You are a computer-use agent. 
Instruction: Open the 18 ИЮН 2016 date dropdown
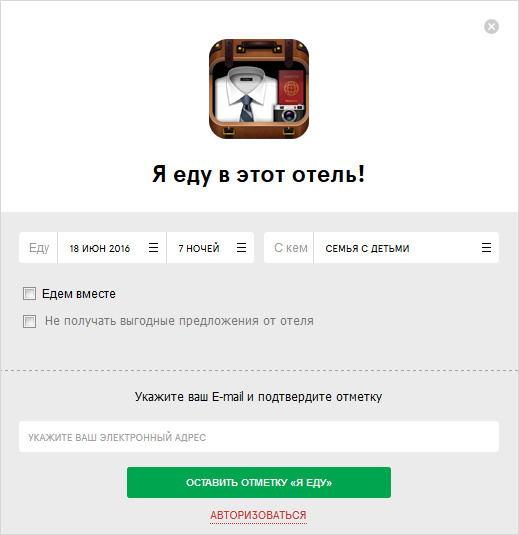[112, 248]
